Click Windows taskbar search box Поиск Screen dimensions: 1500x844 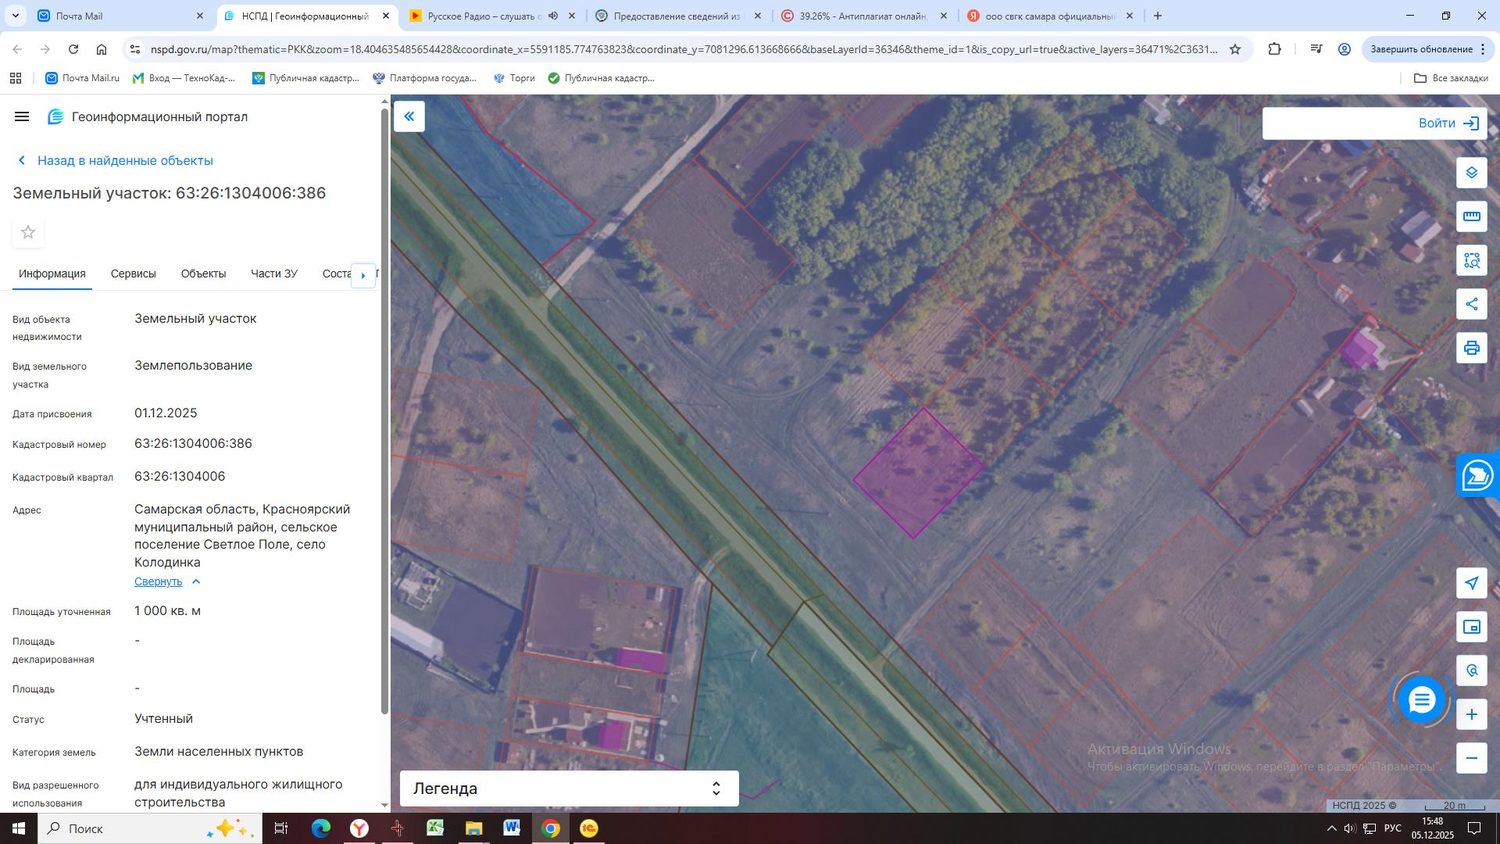point(150,828)
